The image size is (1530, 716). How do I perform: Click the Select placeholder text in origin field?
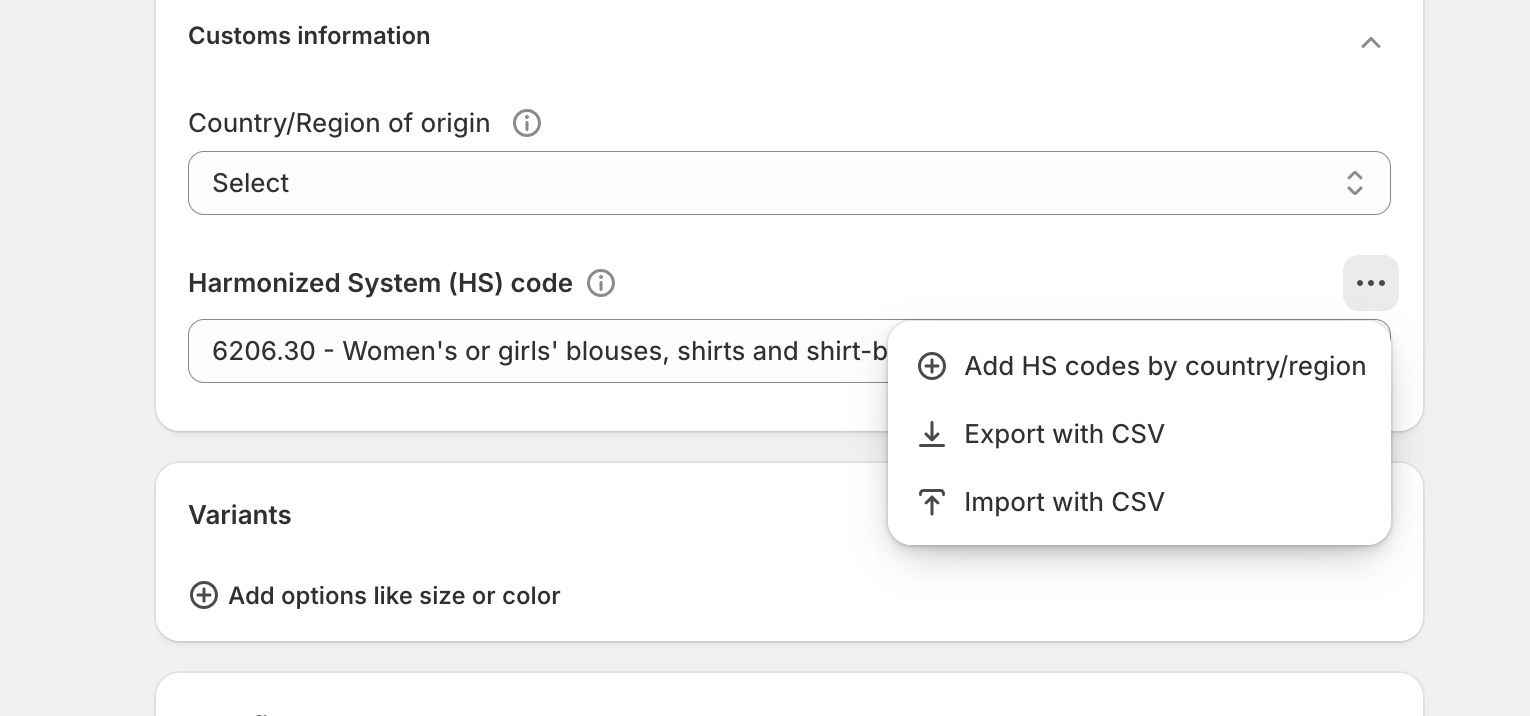tap(250, 183)
